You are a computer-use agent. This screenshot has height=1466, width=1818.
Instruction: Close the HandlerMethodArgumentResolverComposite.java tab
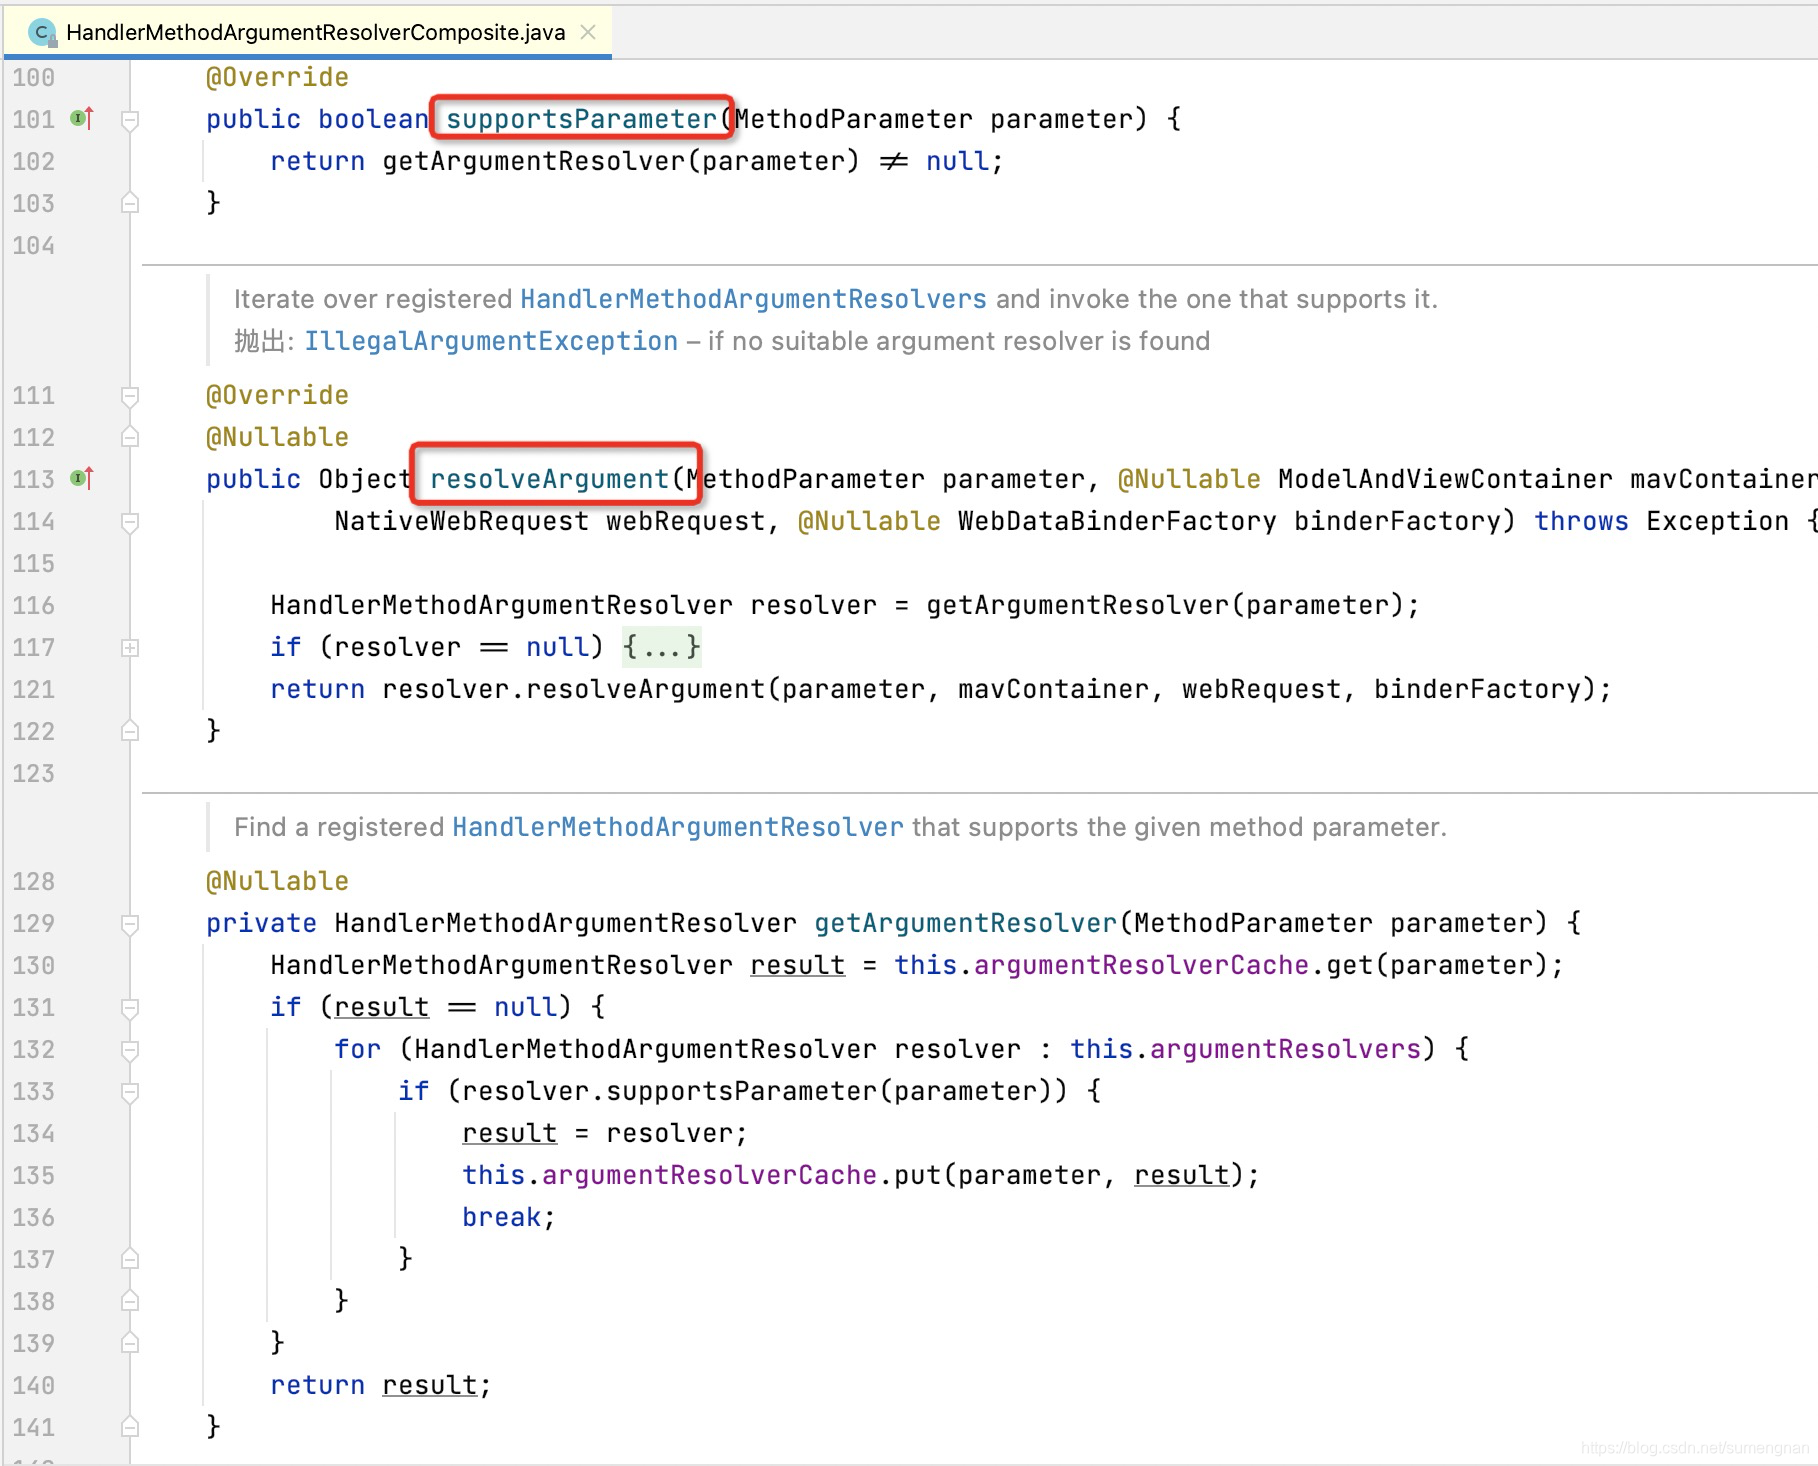(587, 31)
